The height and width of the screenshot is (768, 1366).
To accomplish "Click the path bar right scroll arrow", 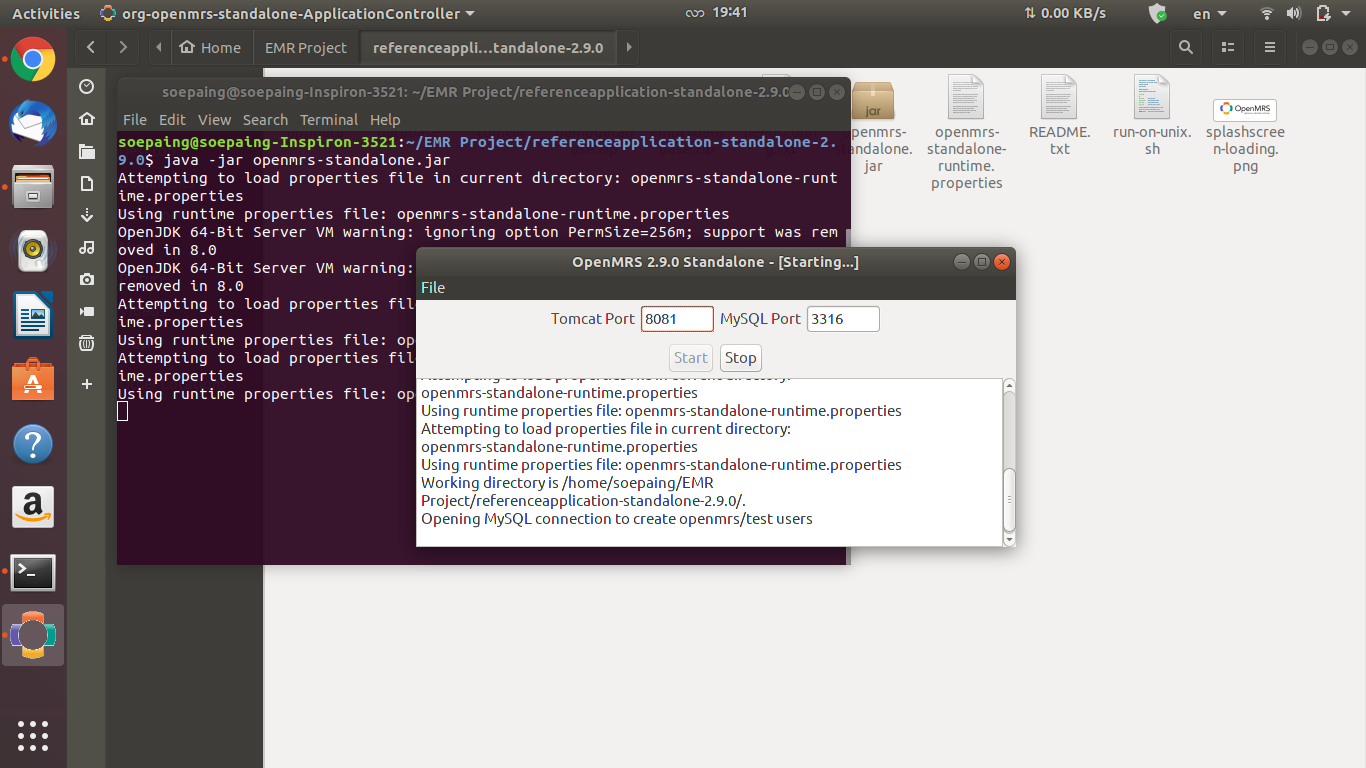I will (628, 47).
